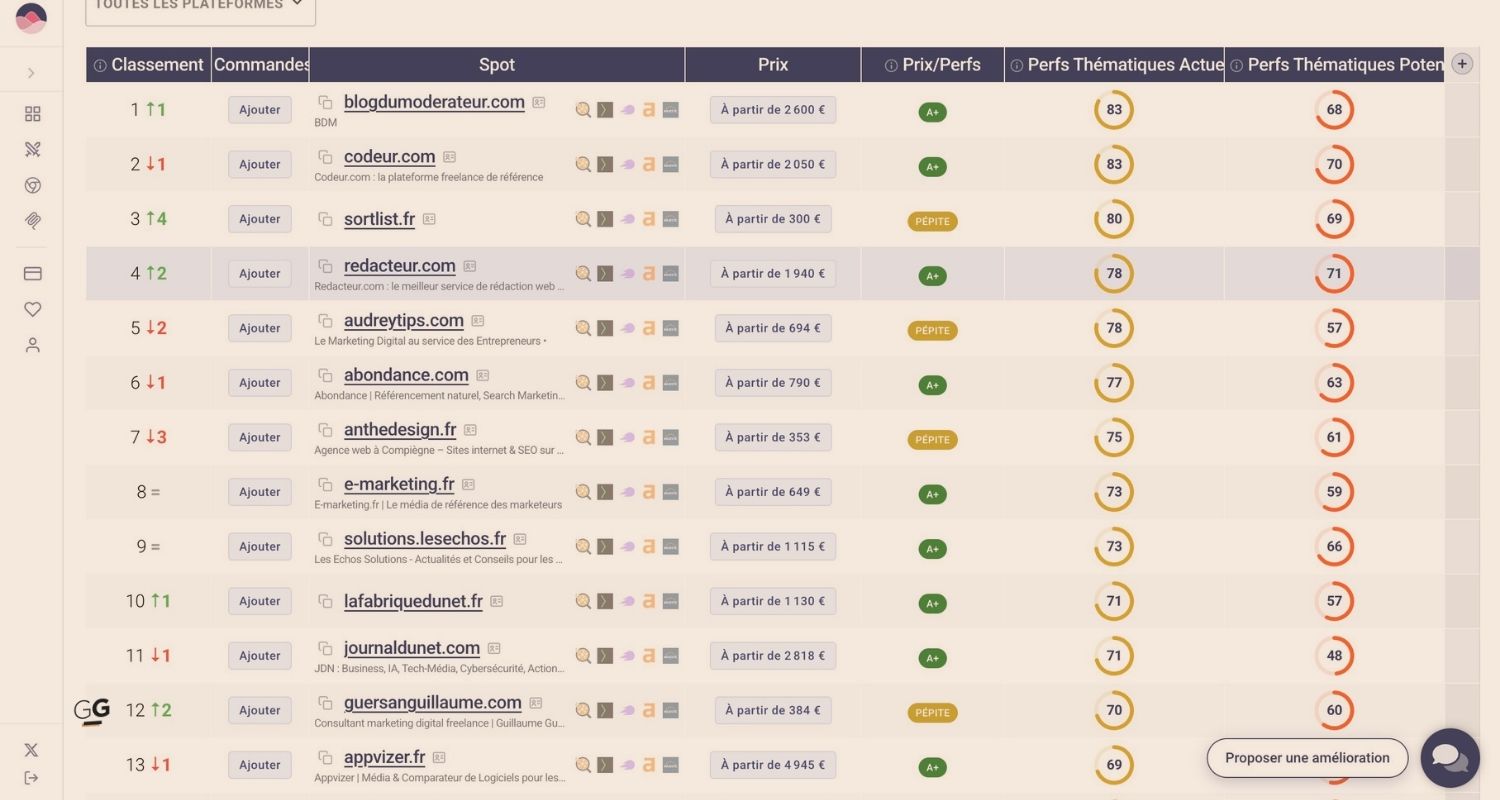Open the Chrome-style circle icon in sidebar
Viewport: 1500px width, 800px height.
point(32,186)
